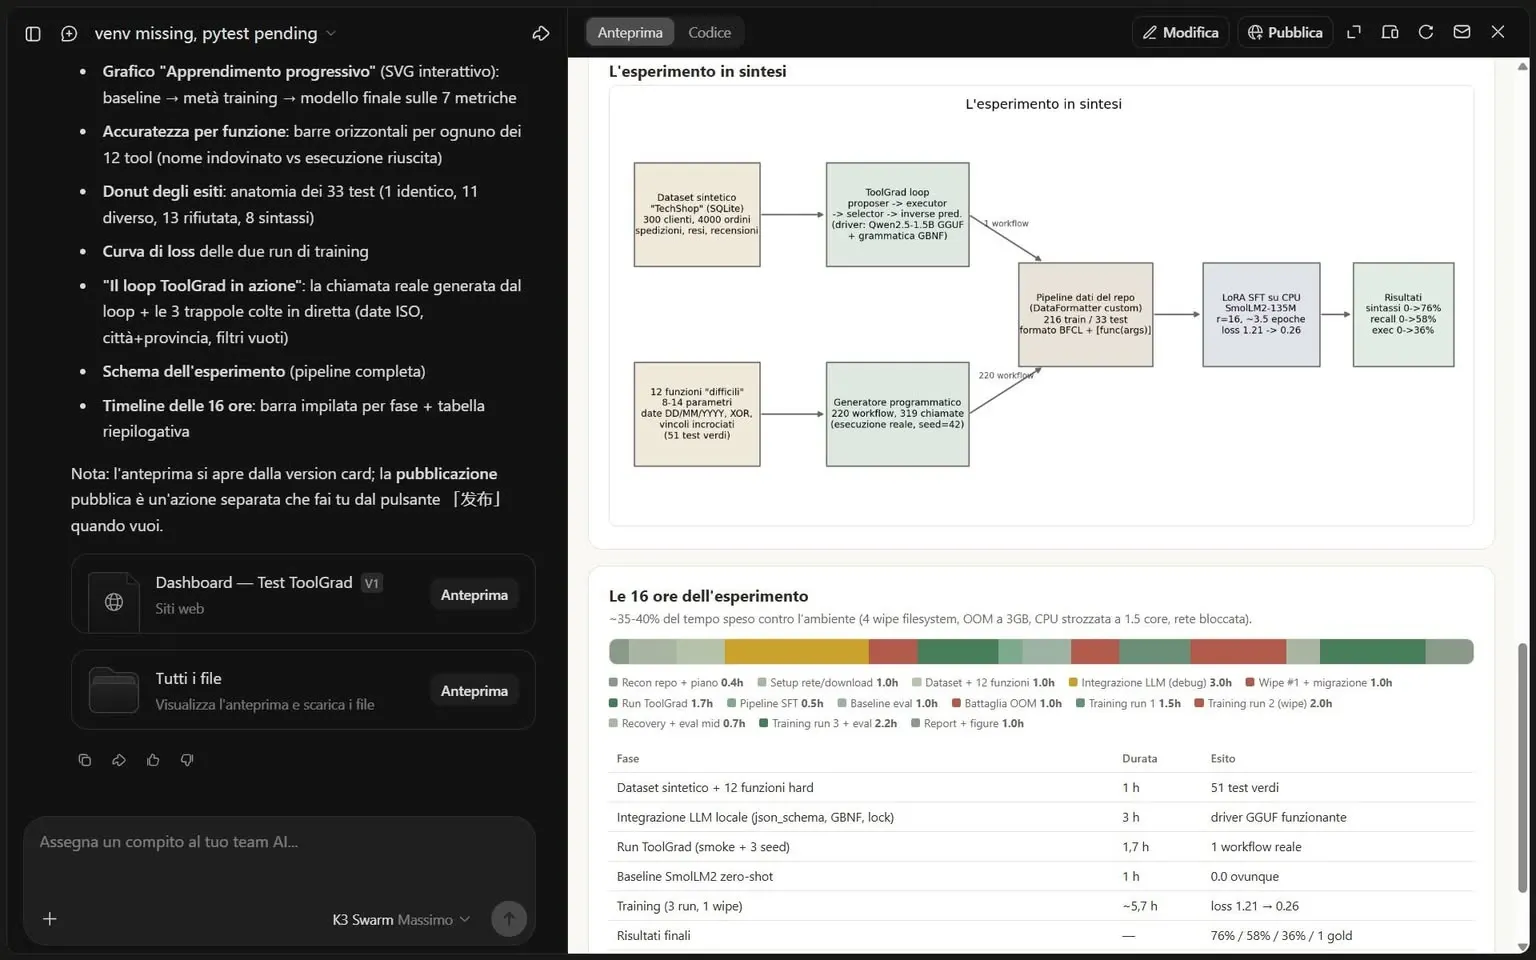Screen dimensions: 1536x960
Task: Click the 'driver GGUF funzionante' table cell
Action: [x=1278, y=817]
